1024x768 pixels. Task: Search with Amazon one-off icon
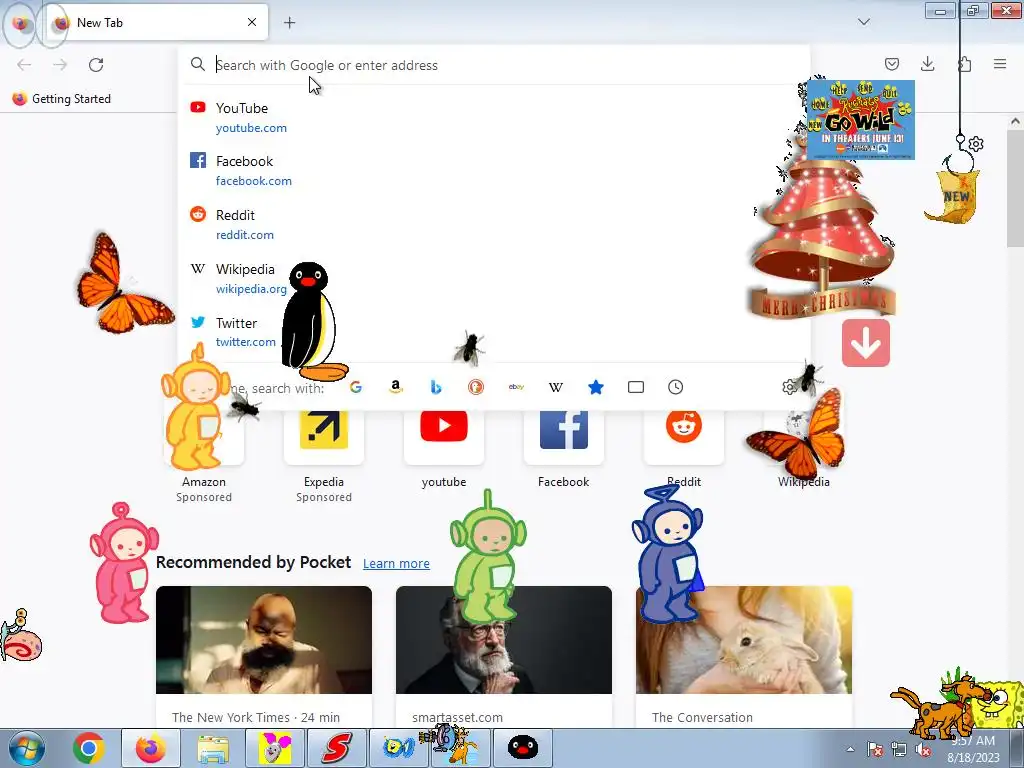pyautogui.click(x=396, y=387)
